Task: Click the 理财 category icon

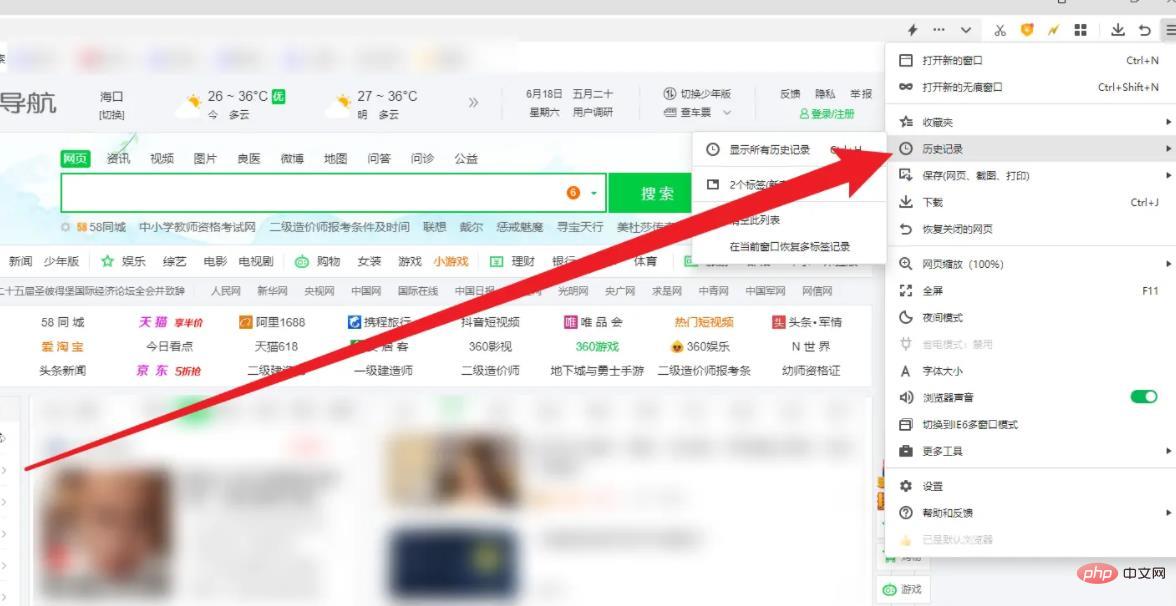Action: click(496, 262)
